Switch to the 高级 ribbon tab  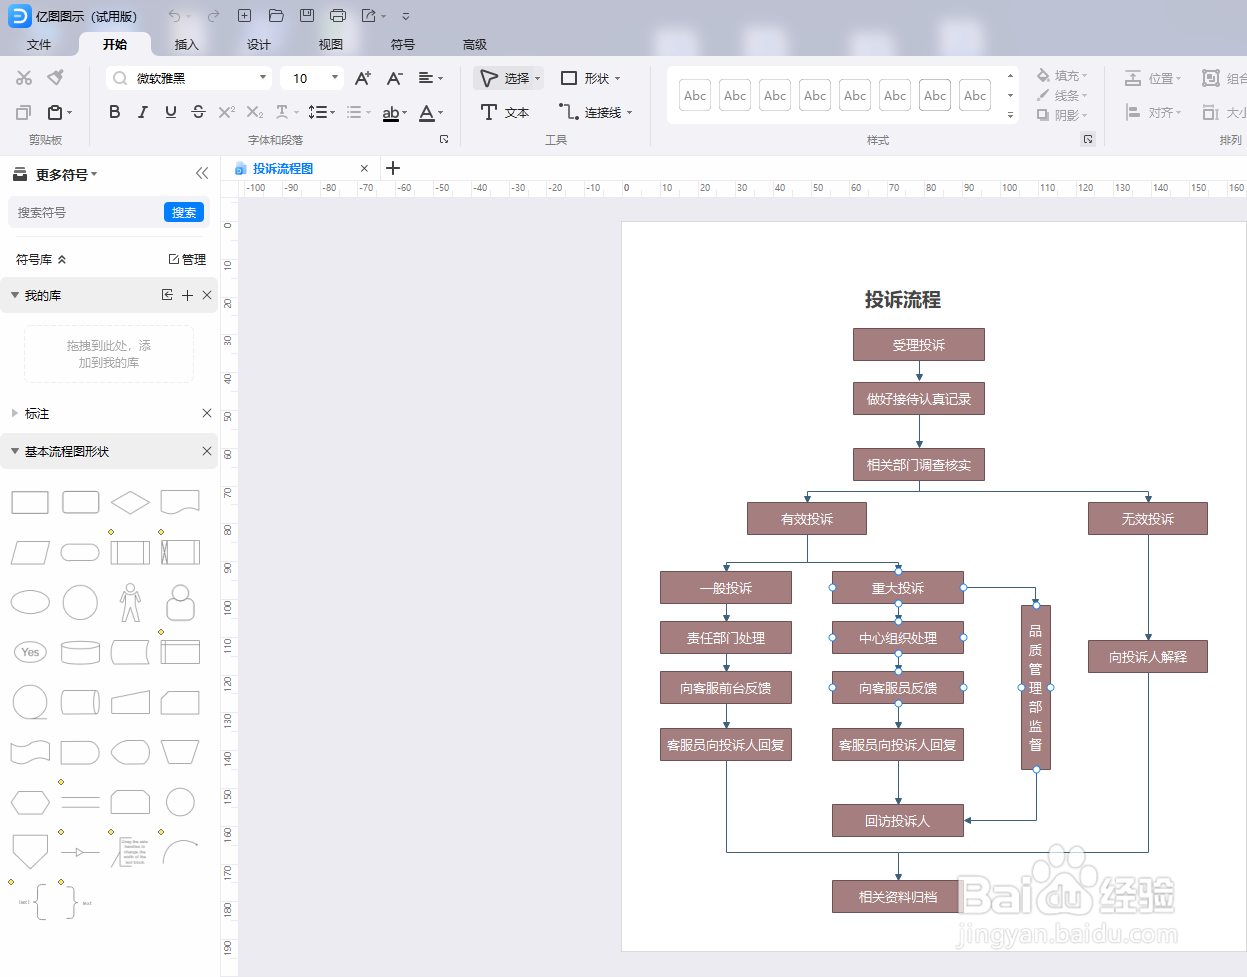[475, 44]
